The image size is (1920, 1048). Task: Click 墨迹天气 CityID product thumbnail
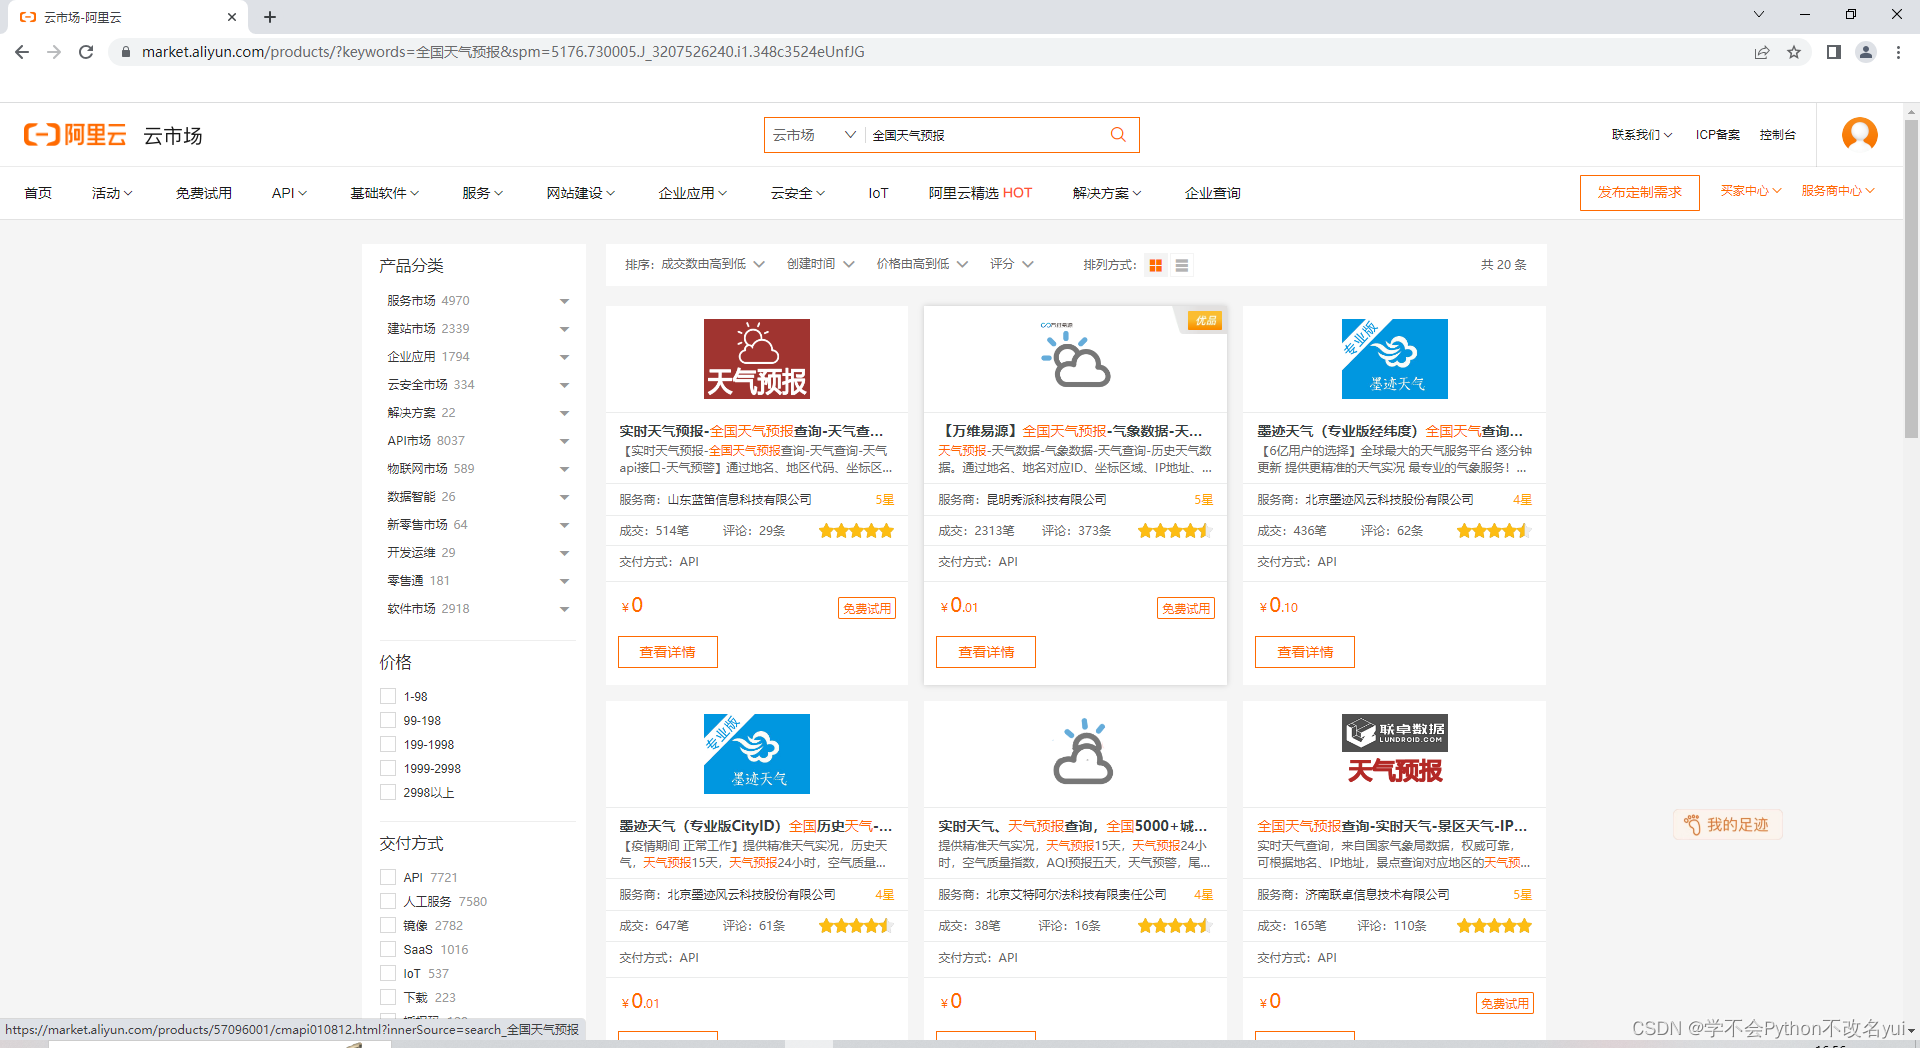pyautogui.click(x=757, y=754)
